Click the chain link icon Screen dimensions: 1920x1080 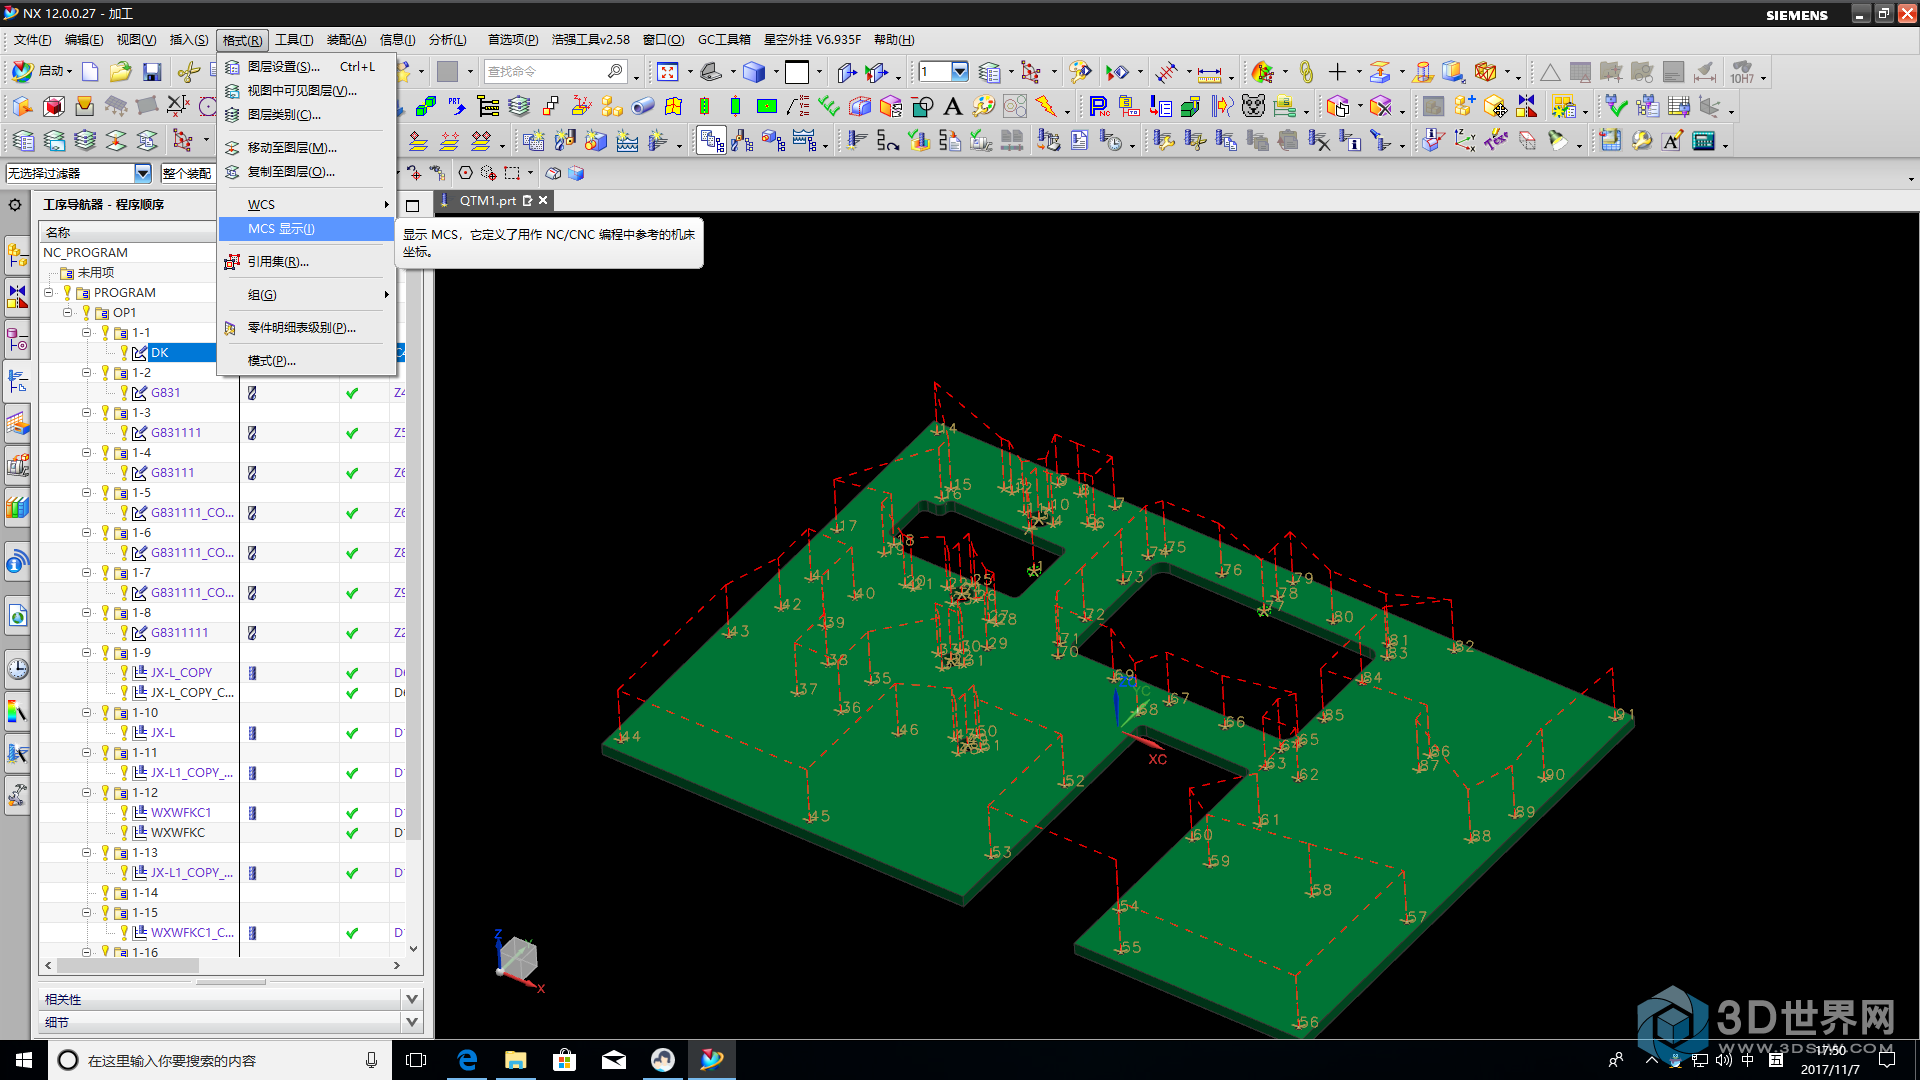coord(1306,72)
